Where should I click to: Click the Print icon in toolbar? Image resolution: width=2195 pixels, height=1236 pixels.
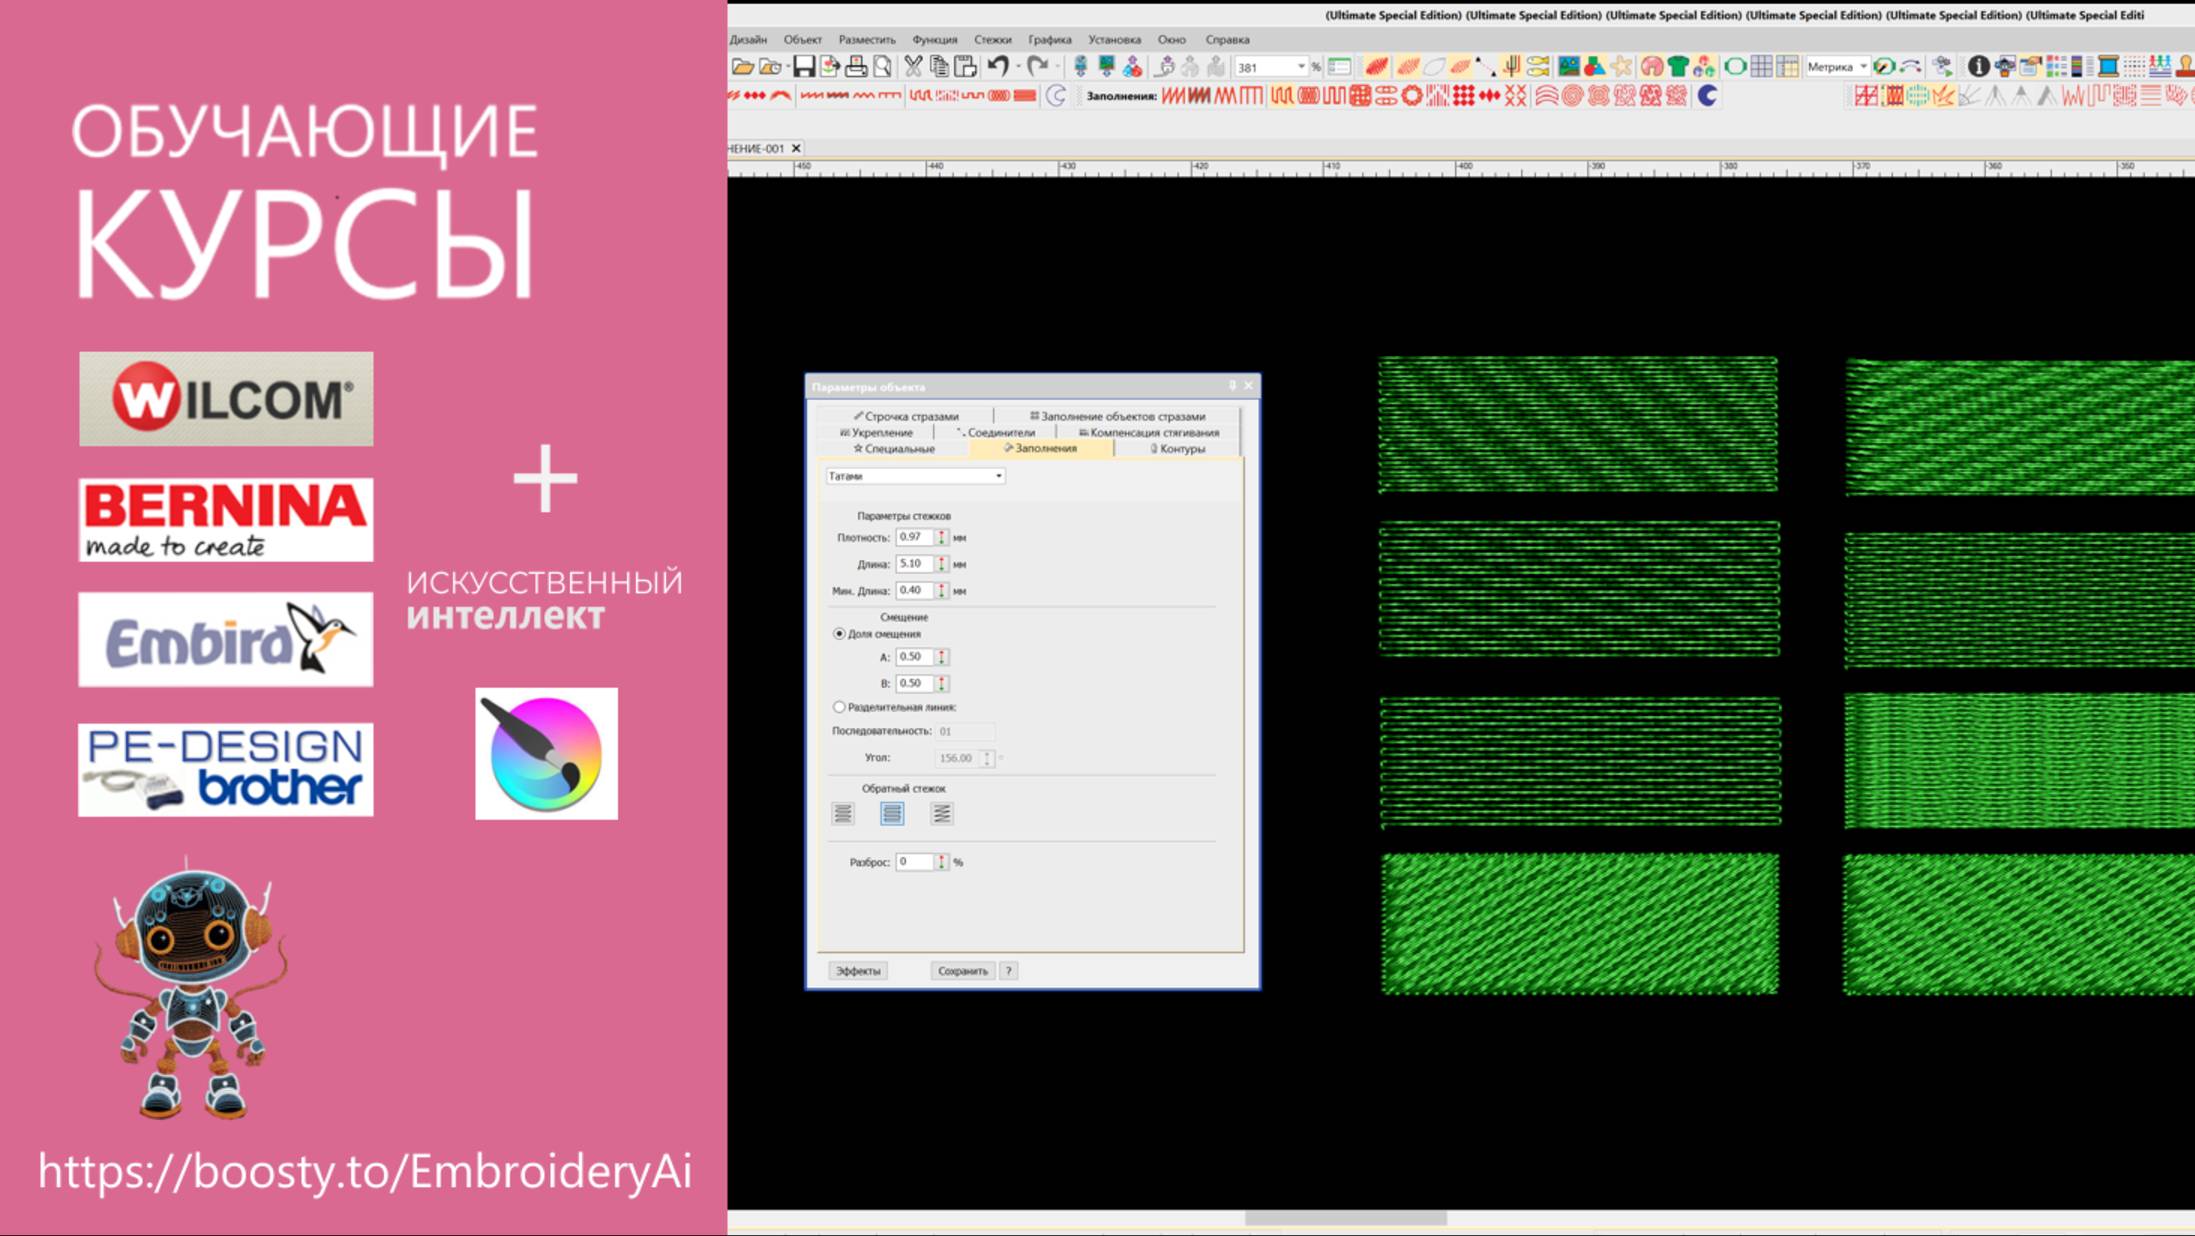point(856,67)
